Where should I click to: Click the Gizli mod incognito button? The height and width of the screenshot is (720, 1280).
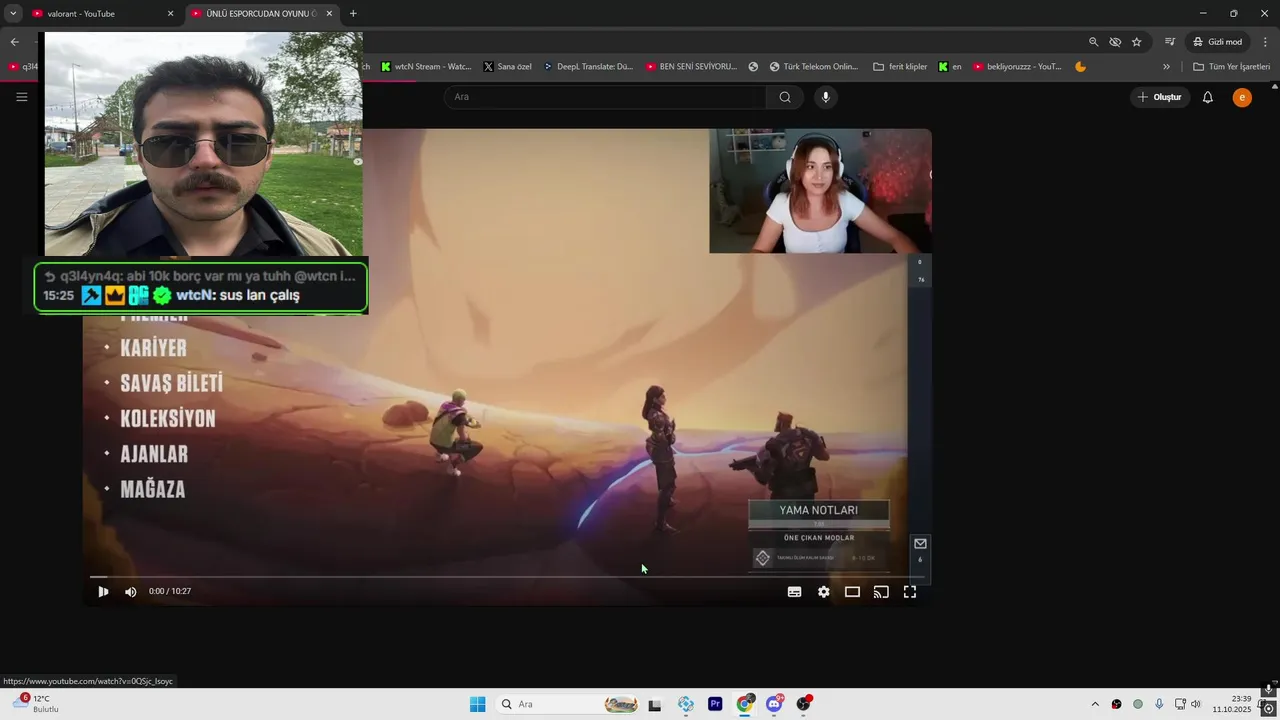(1217, 42)
